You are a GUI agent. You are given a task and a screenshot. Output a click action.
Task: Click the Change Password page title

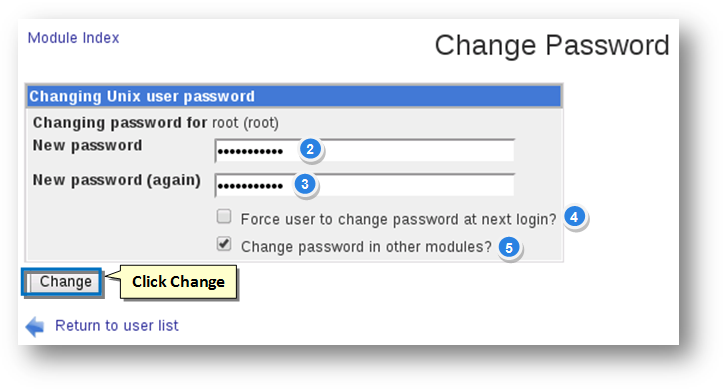tap(552, 46)
